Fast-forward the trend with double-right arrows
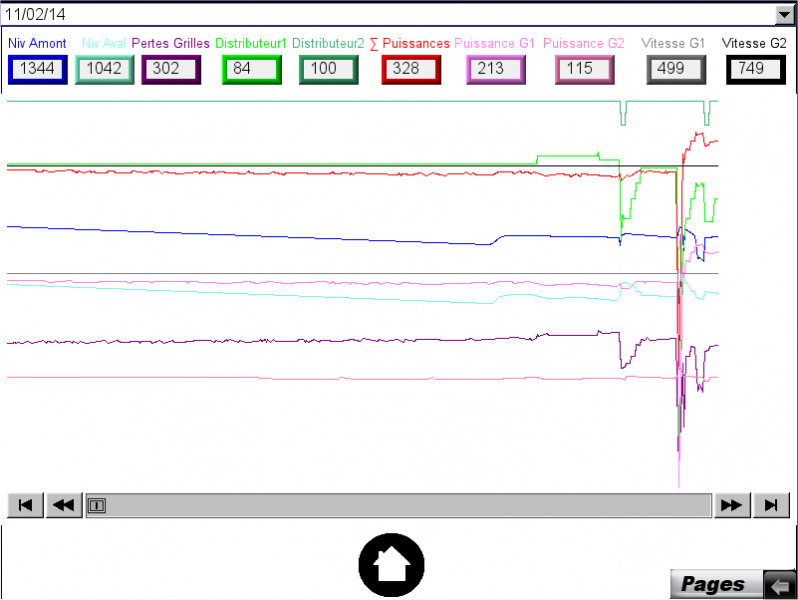This screenshot has width=798, height=600. [x=731, y=506]
